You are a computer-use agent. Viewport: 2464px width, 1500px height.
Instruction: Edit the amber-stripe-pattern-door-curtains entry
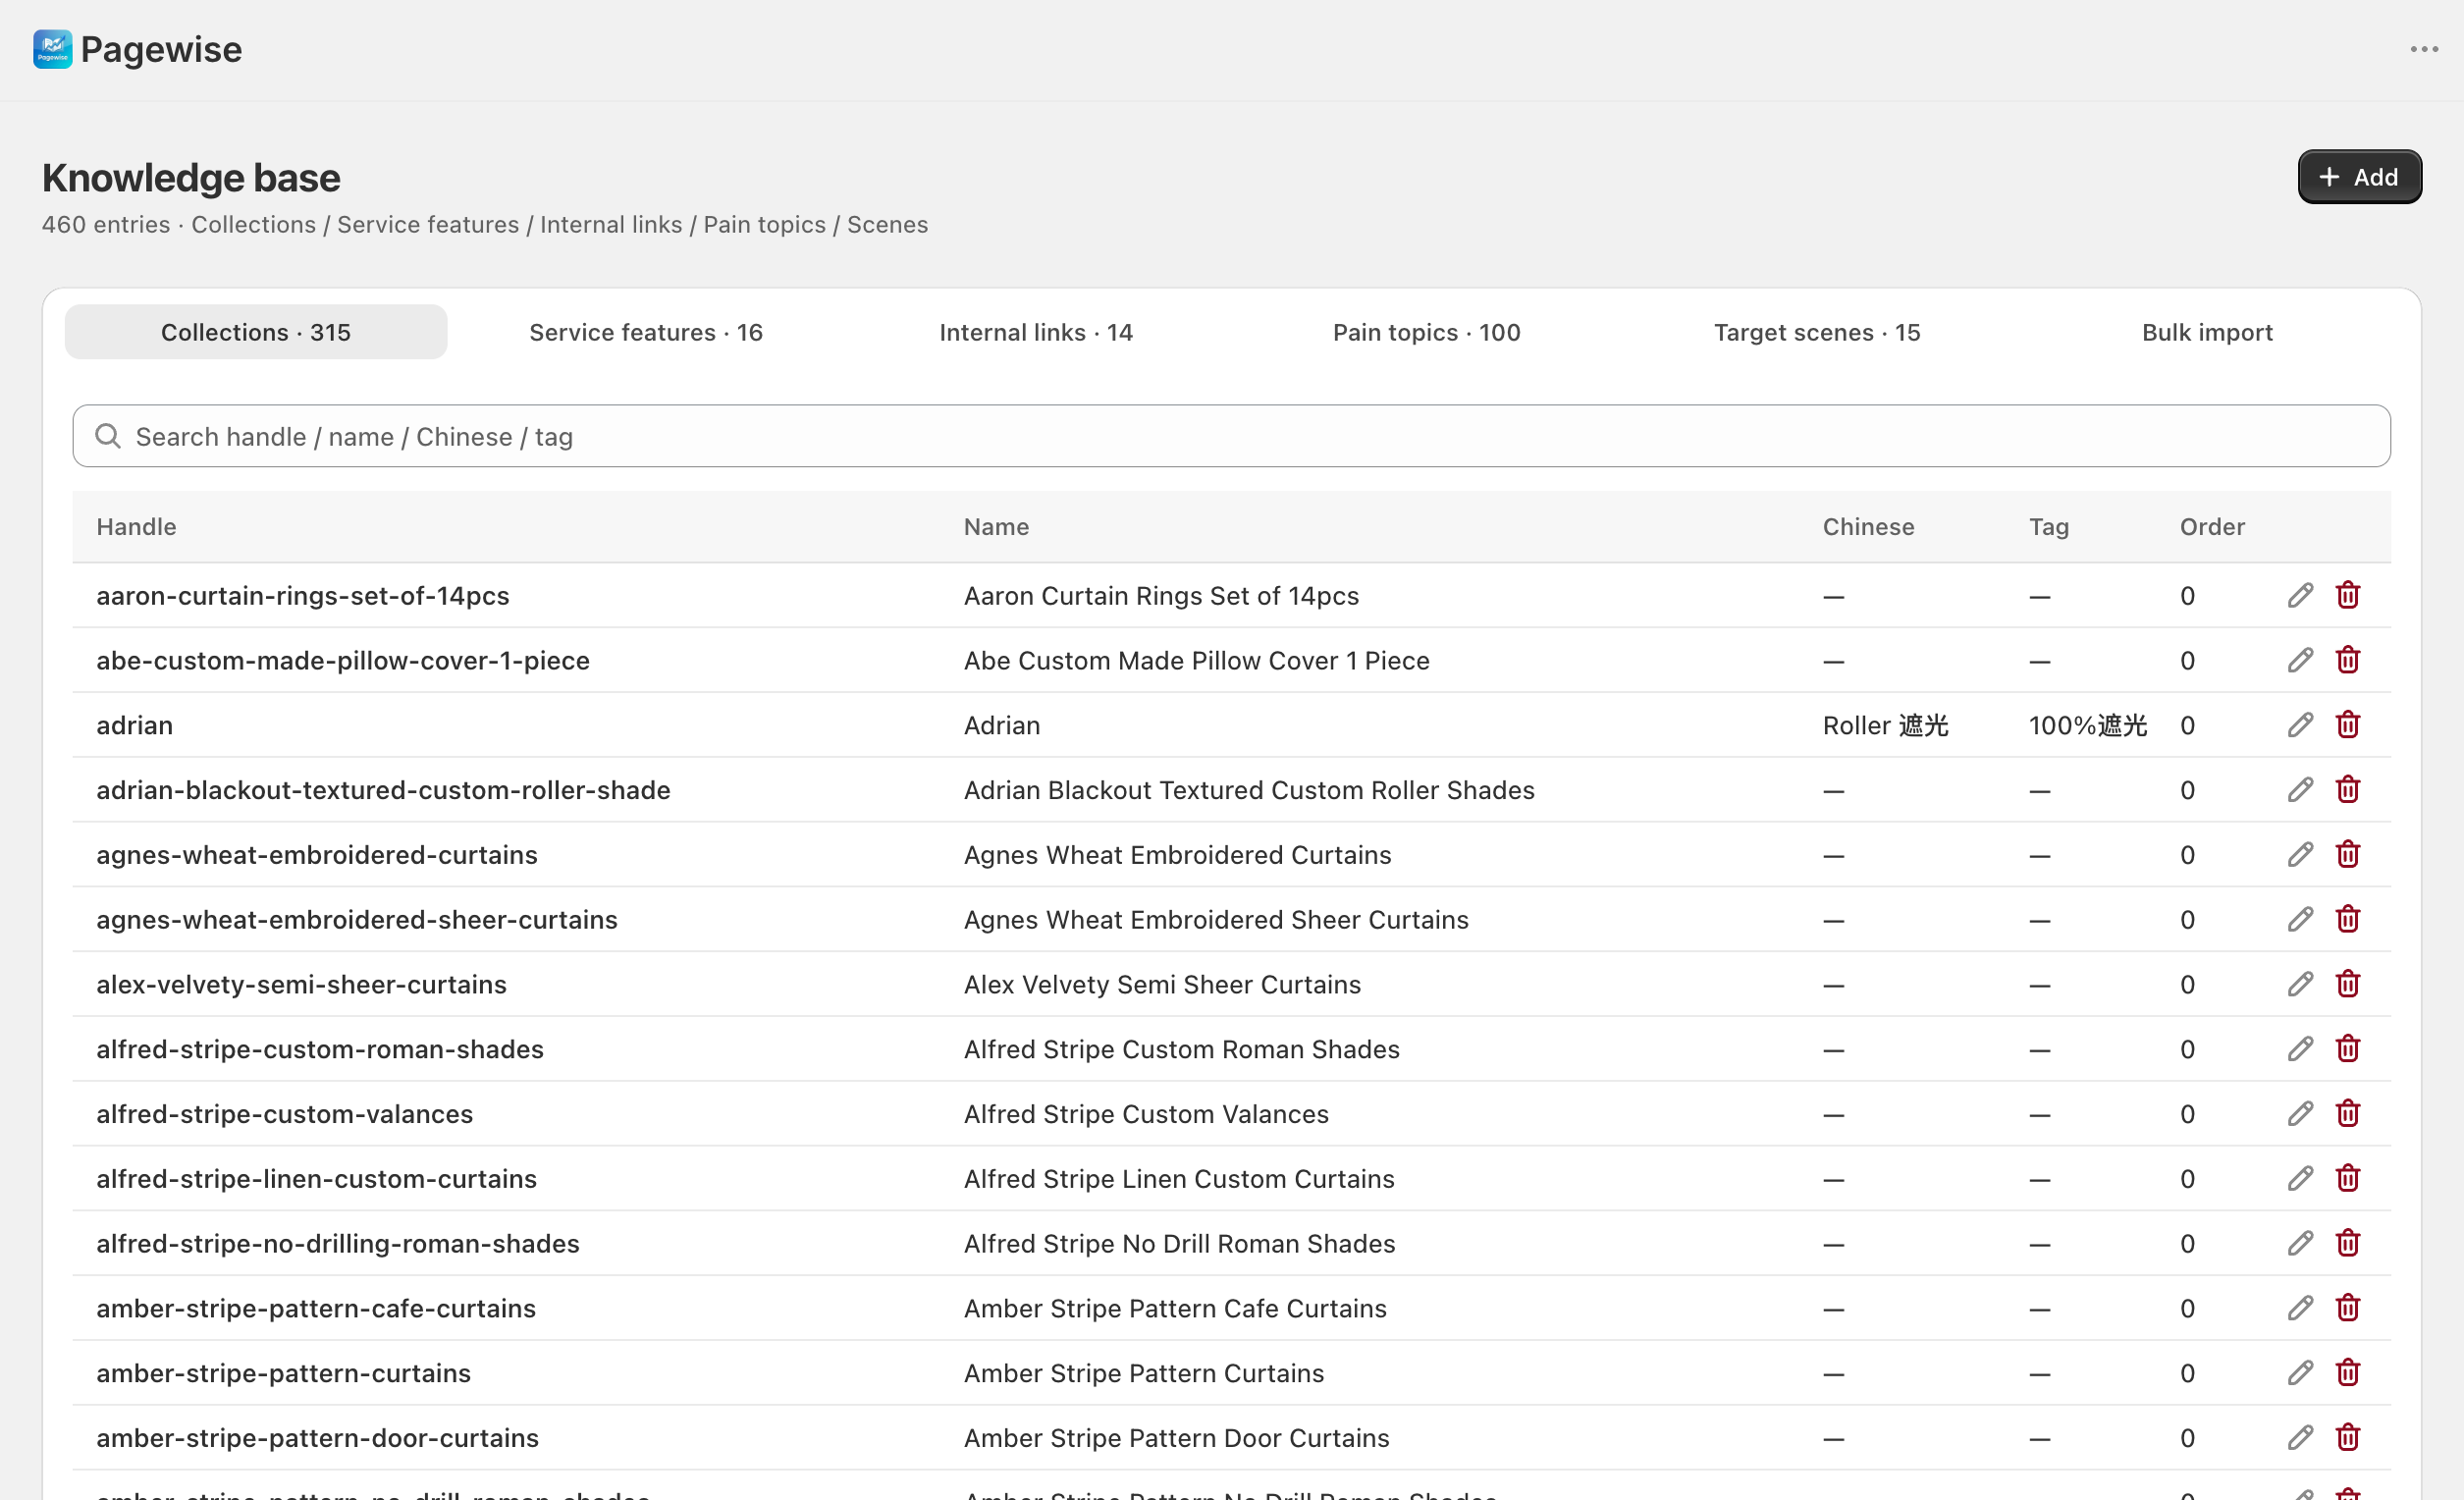[2300, 1438]
